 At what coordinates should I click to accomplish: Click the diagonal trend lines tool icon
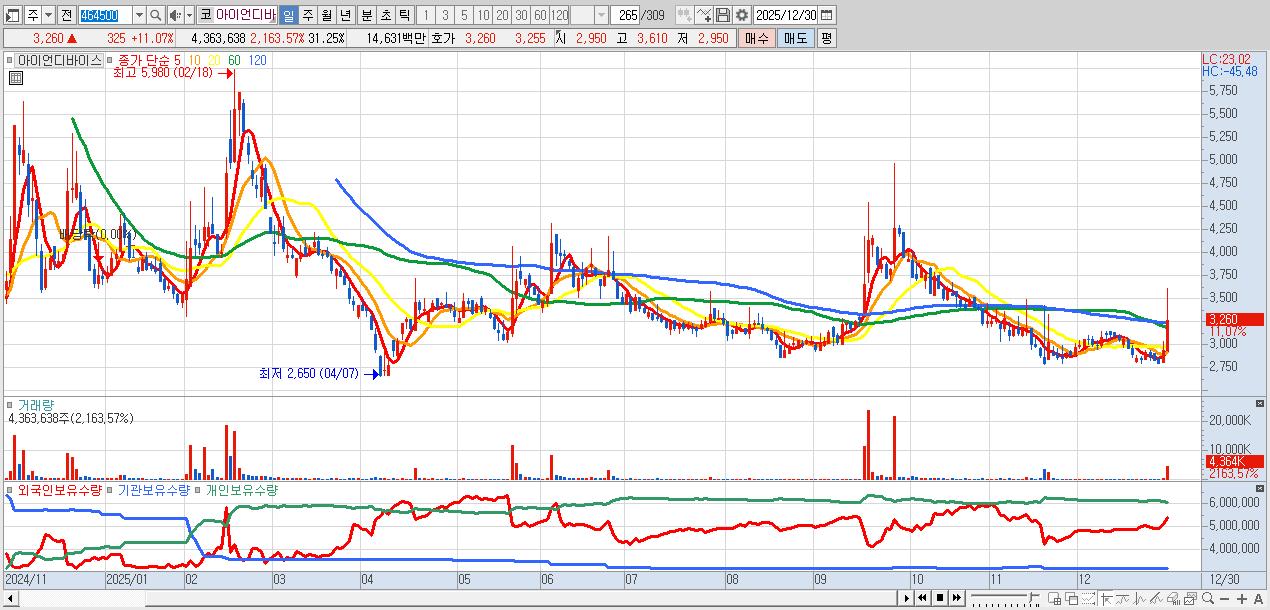[1156, 599]
